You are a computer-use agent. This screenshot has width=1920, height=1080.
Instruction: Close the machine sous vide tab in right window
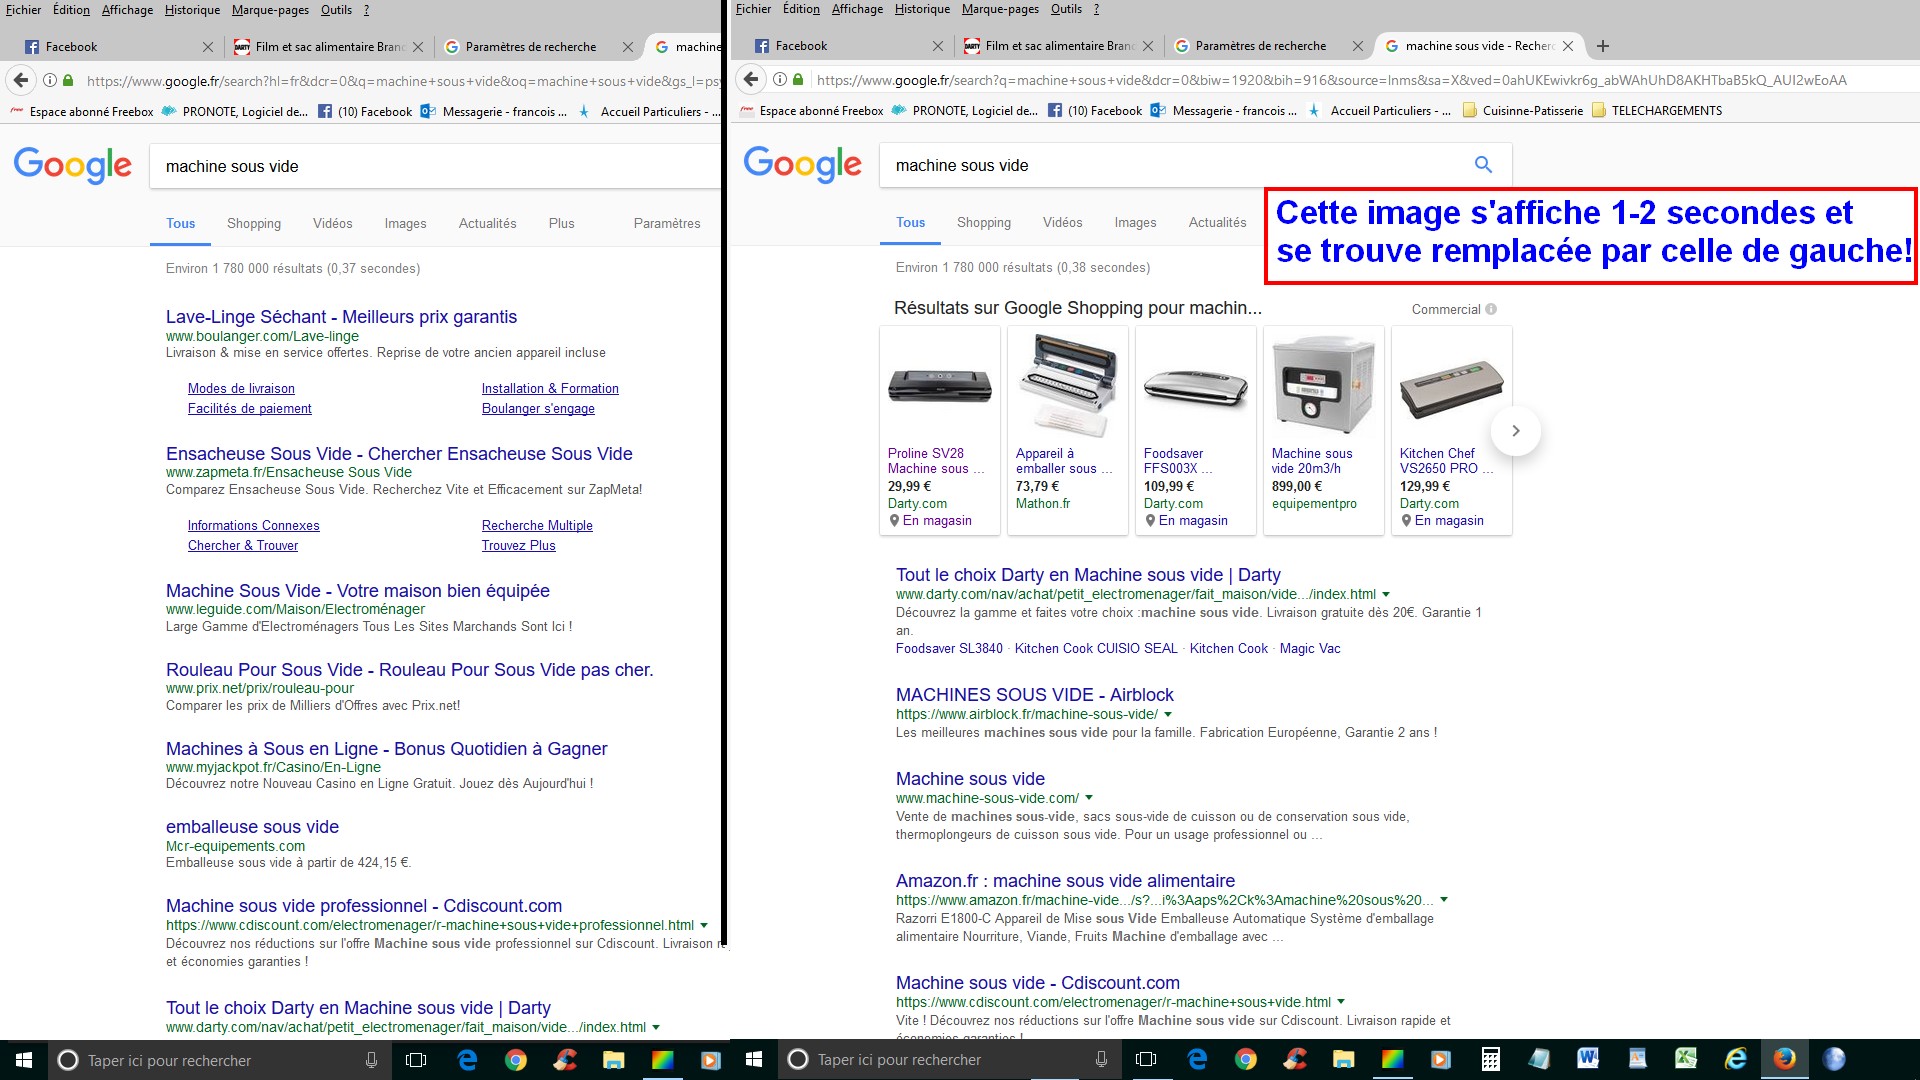(1568, 46)
